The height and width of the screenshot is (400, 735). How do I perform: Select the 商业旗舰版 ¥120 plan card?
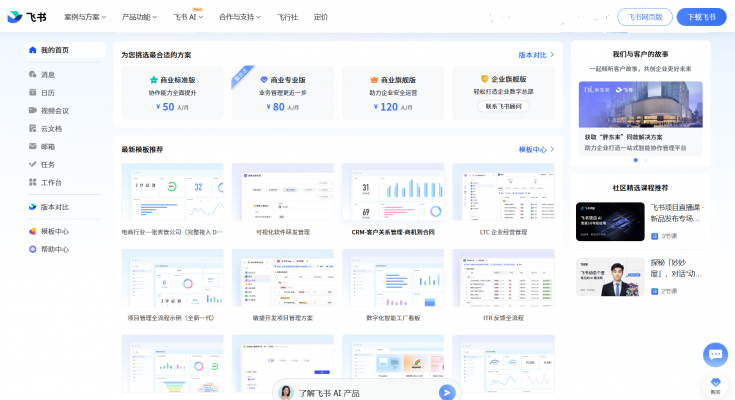[393, 93]
